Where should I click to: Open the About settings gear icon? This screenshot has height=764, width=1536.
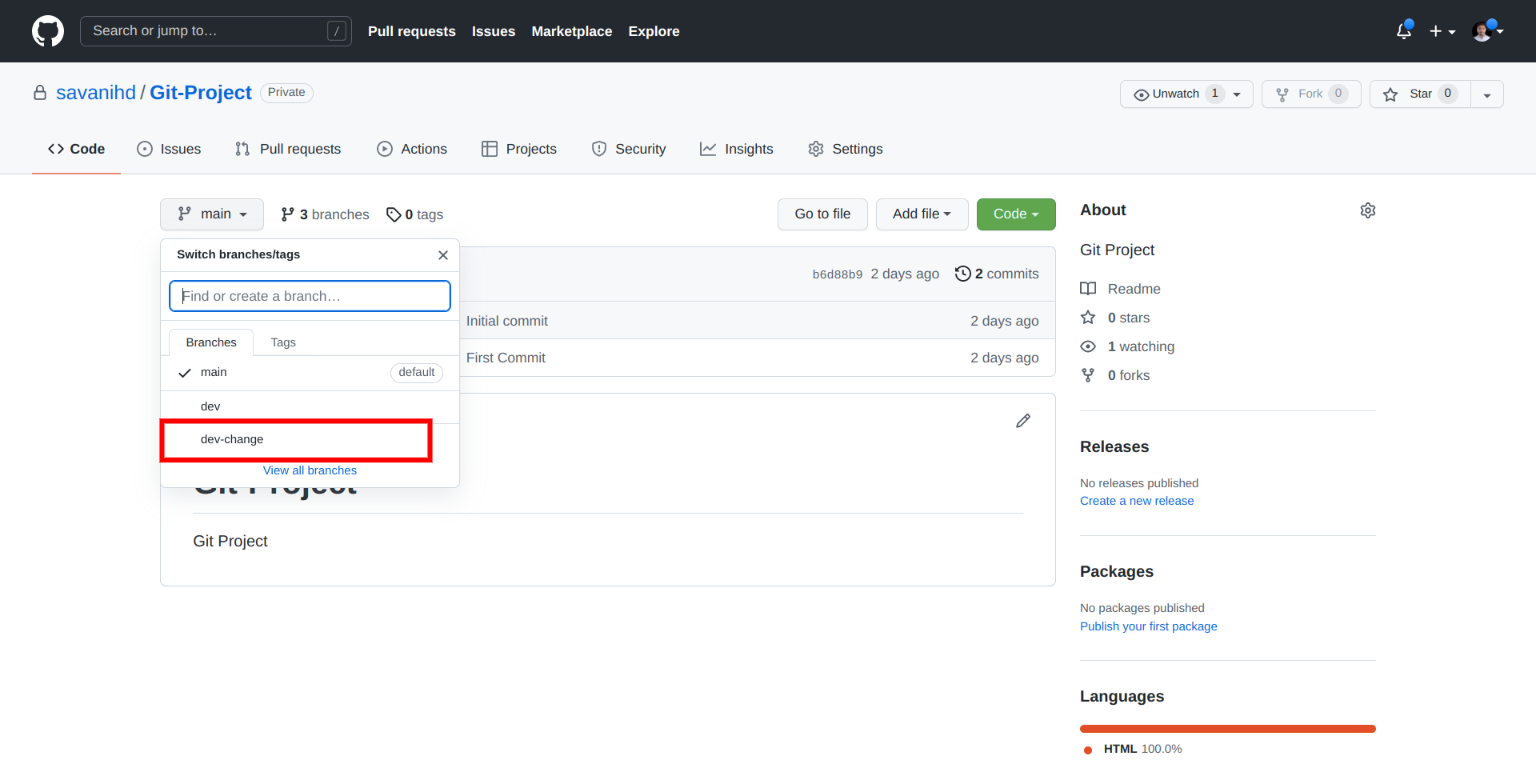(x=1367, y=210)
